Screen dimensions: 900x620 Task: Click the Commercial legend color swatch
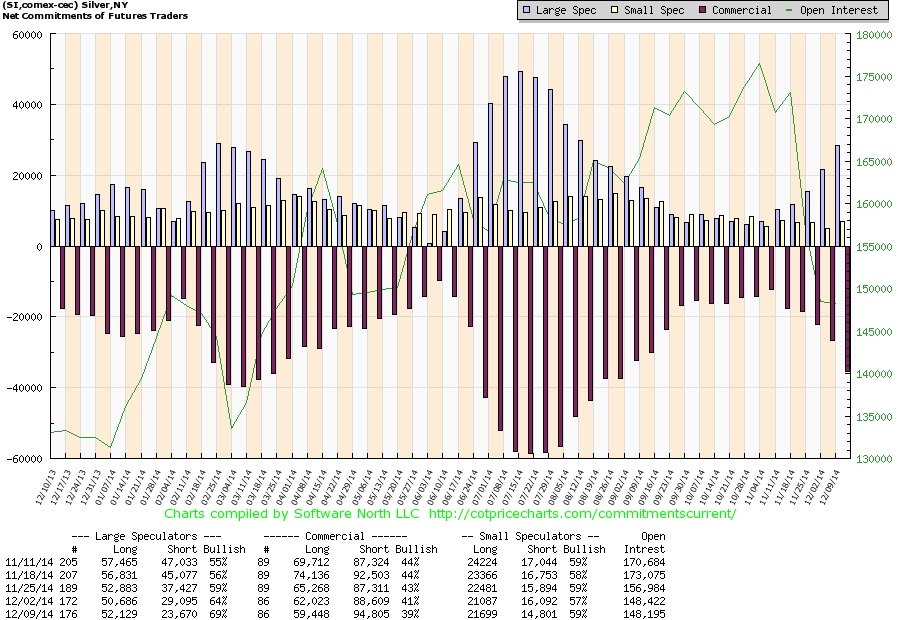coord(703,10)
